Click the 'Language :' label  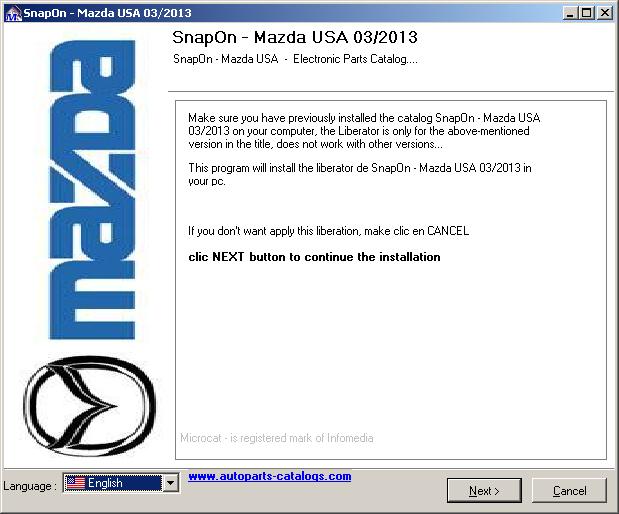point(30,486)
